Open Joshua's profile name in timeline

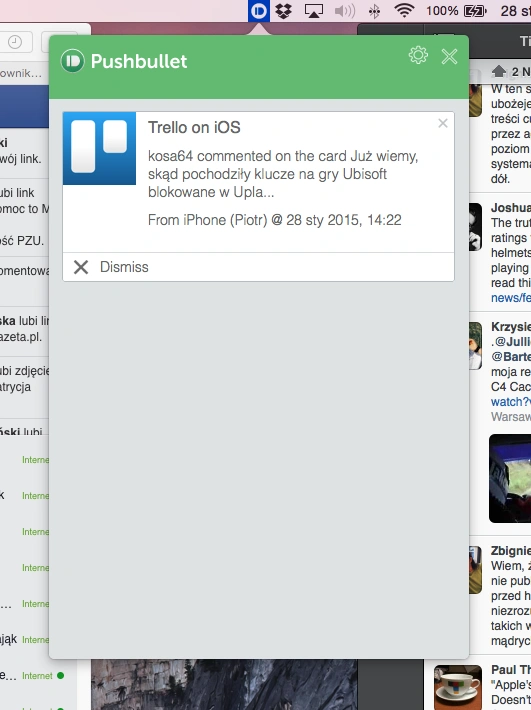[x=511, y=208]
